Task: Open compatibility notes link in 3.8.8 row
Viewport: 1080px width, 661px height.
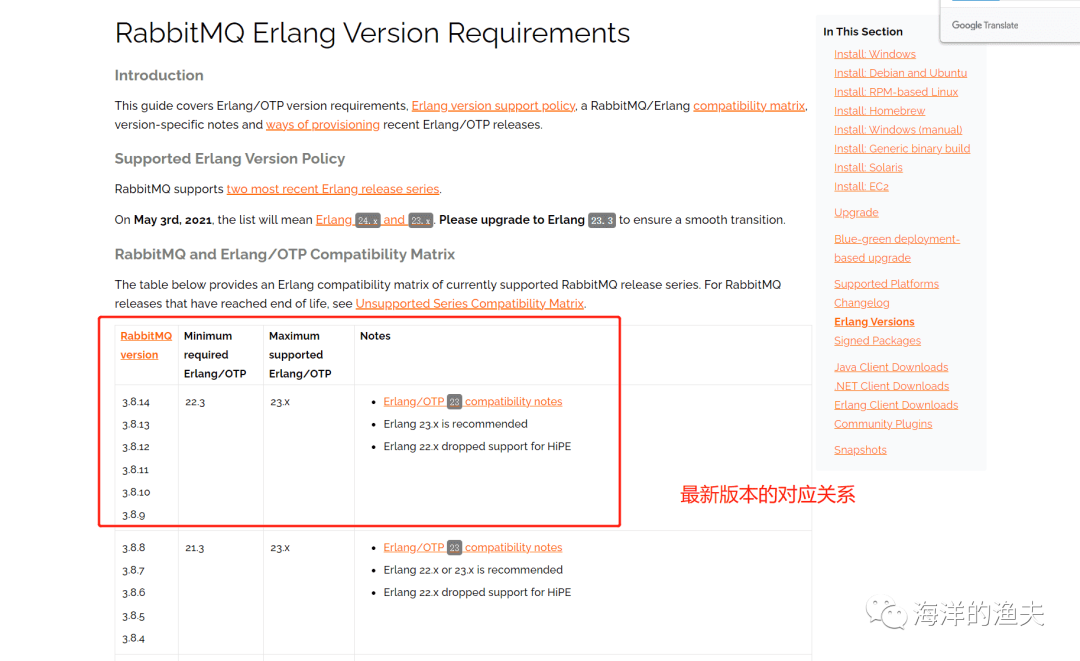Action: pyautogui.click(x=472, y=547)
